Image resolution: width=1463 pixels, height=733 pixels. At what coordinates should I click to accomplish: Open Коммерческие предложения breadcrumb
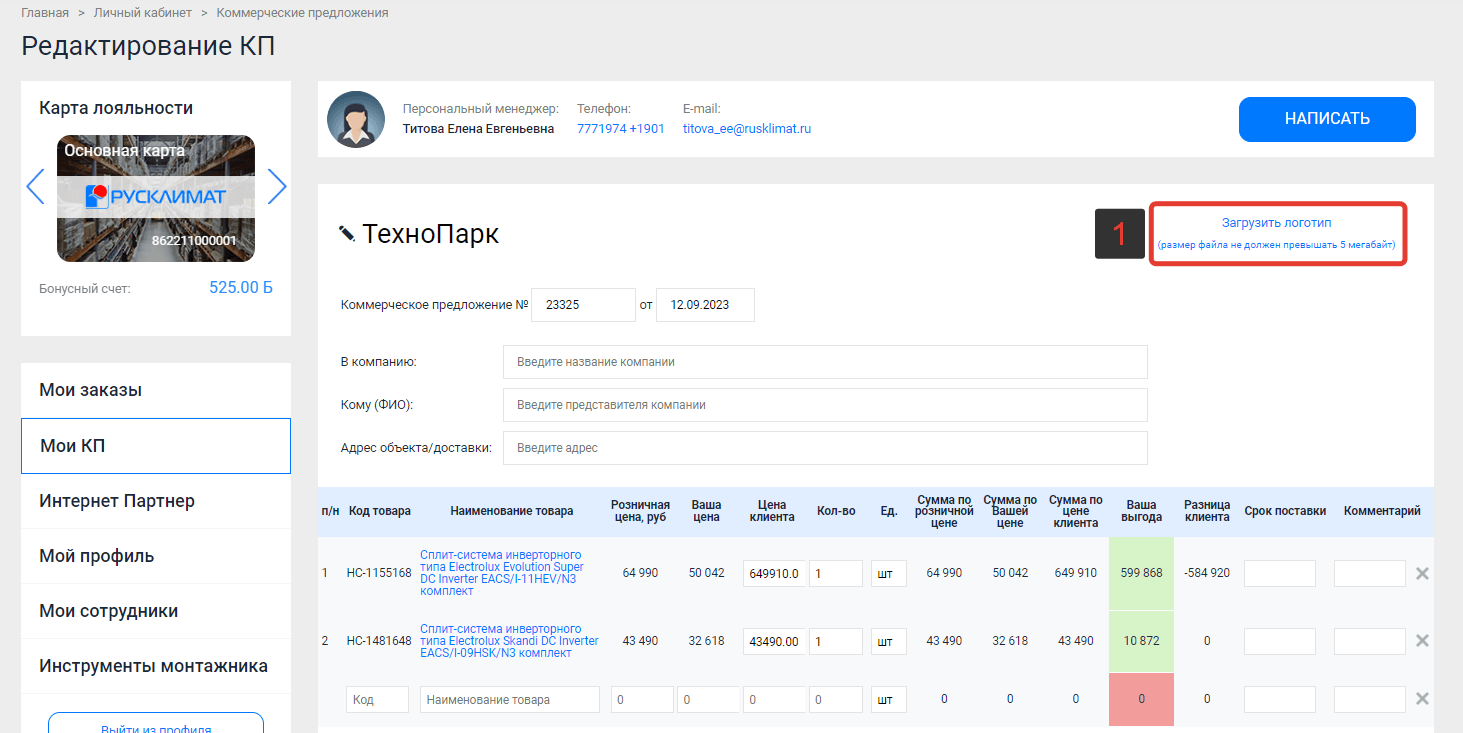(x=302, y=13)
